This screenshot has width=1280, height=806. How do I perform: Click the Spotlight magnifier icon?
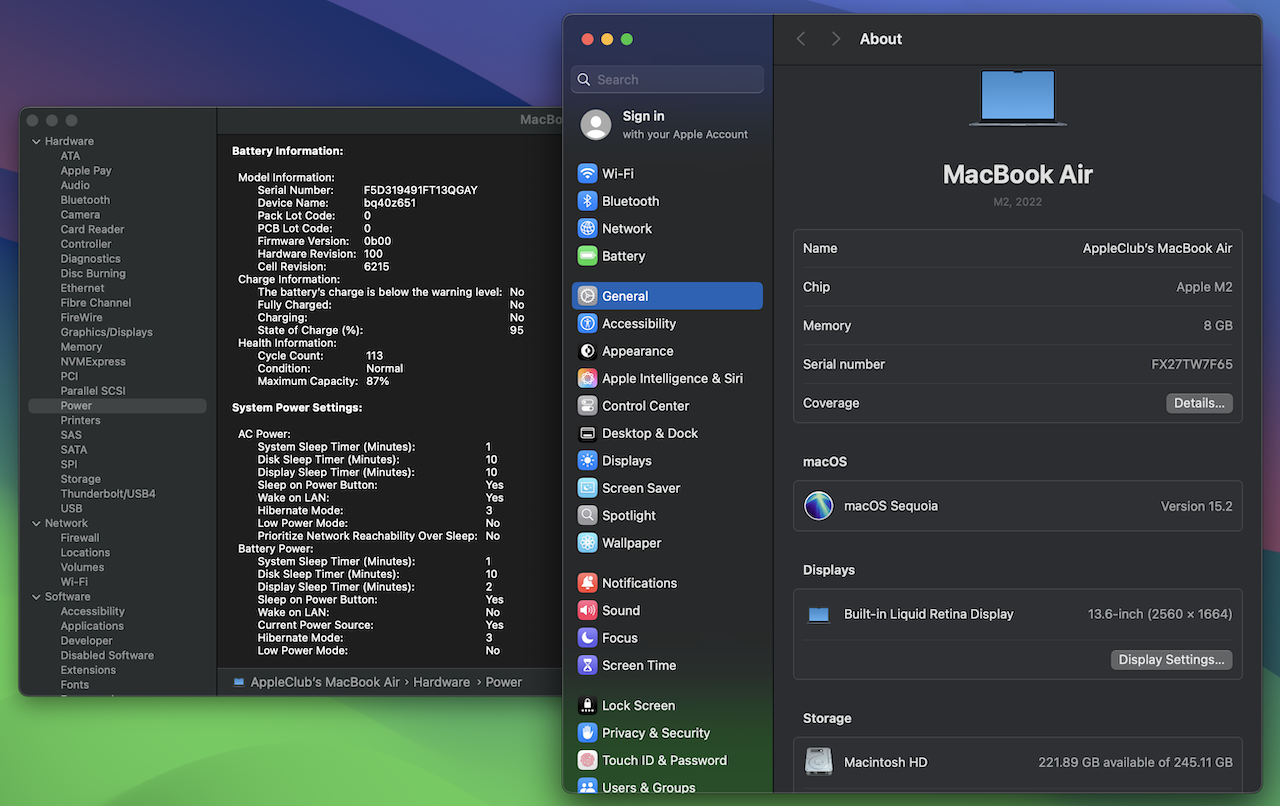click(x=587, y=516)
